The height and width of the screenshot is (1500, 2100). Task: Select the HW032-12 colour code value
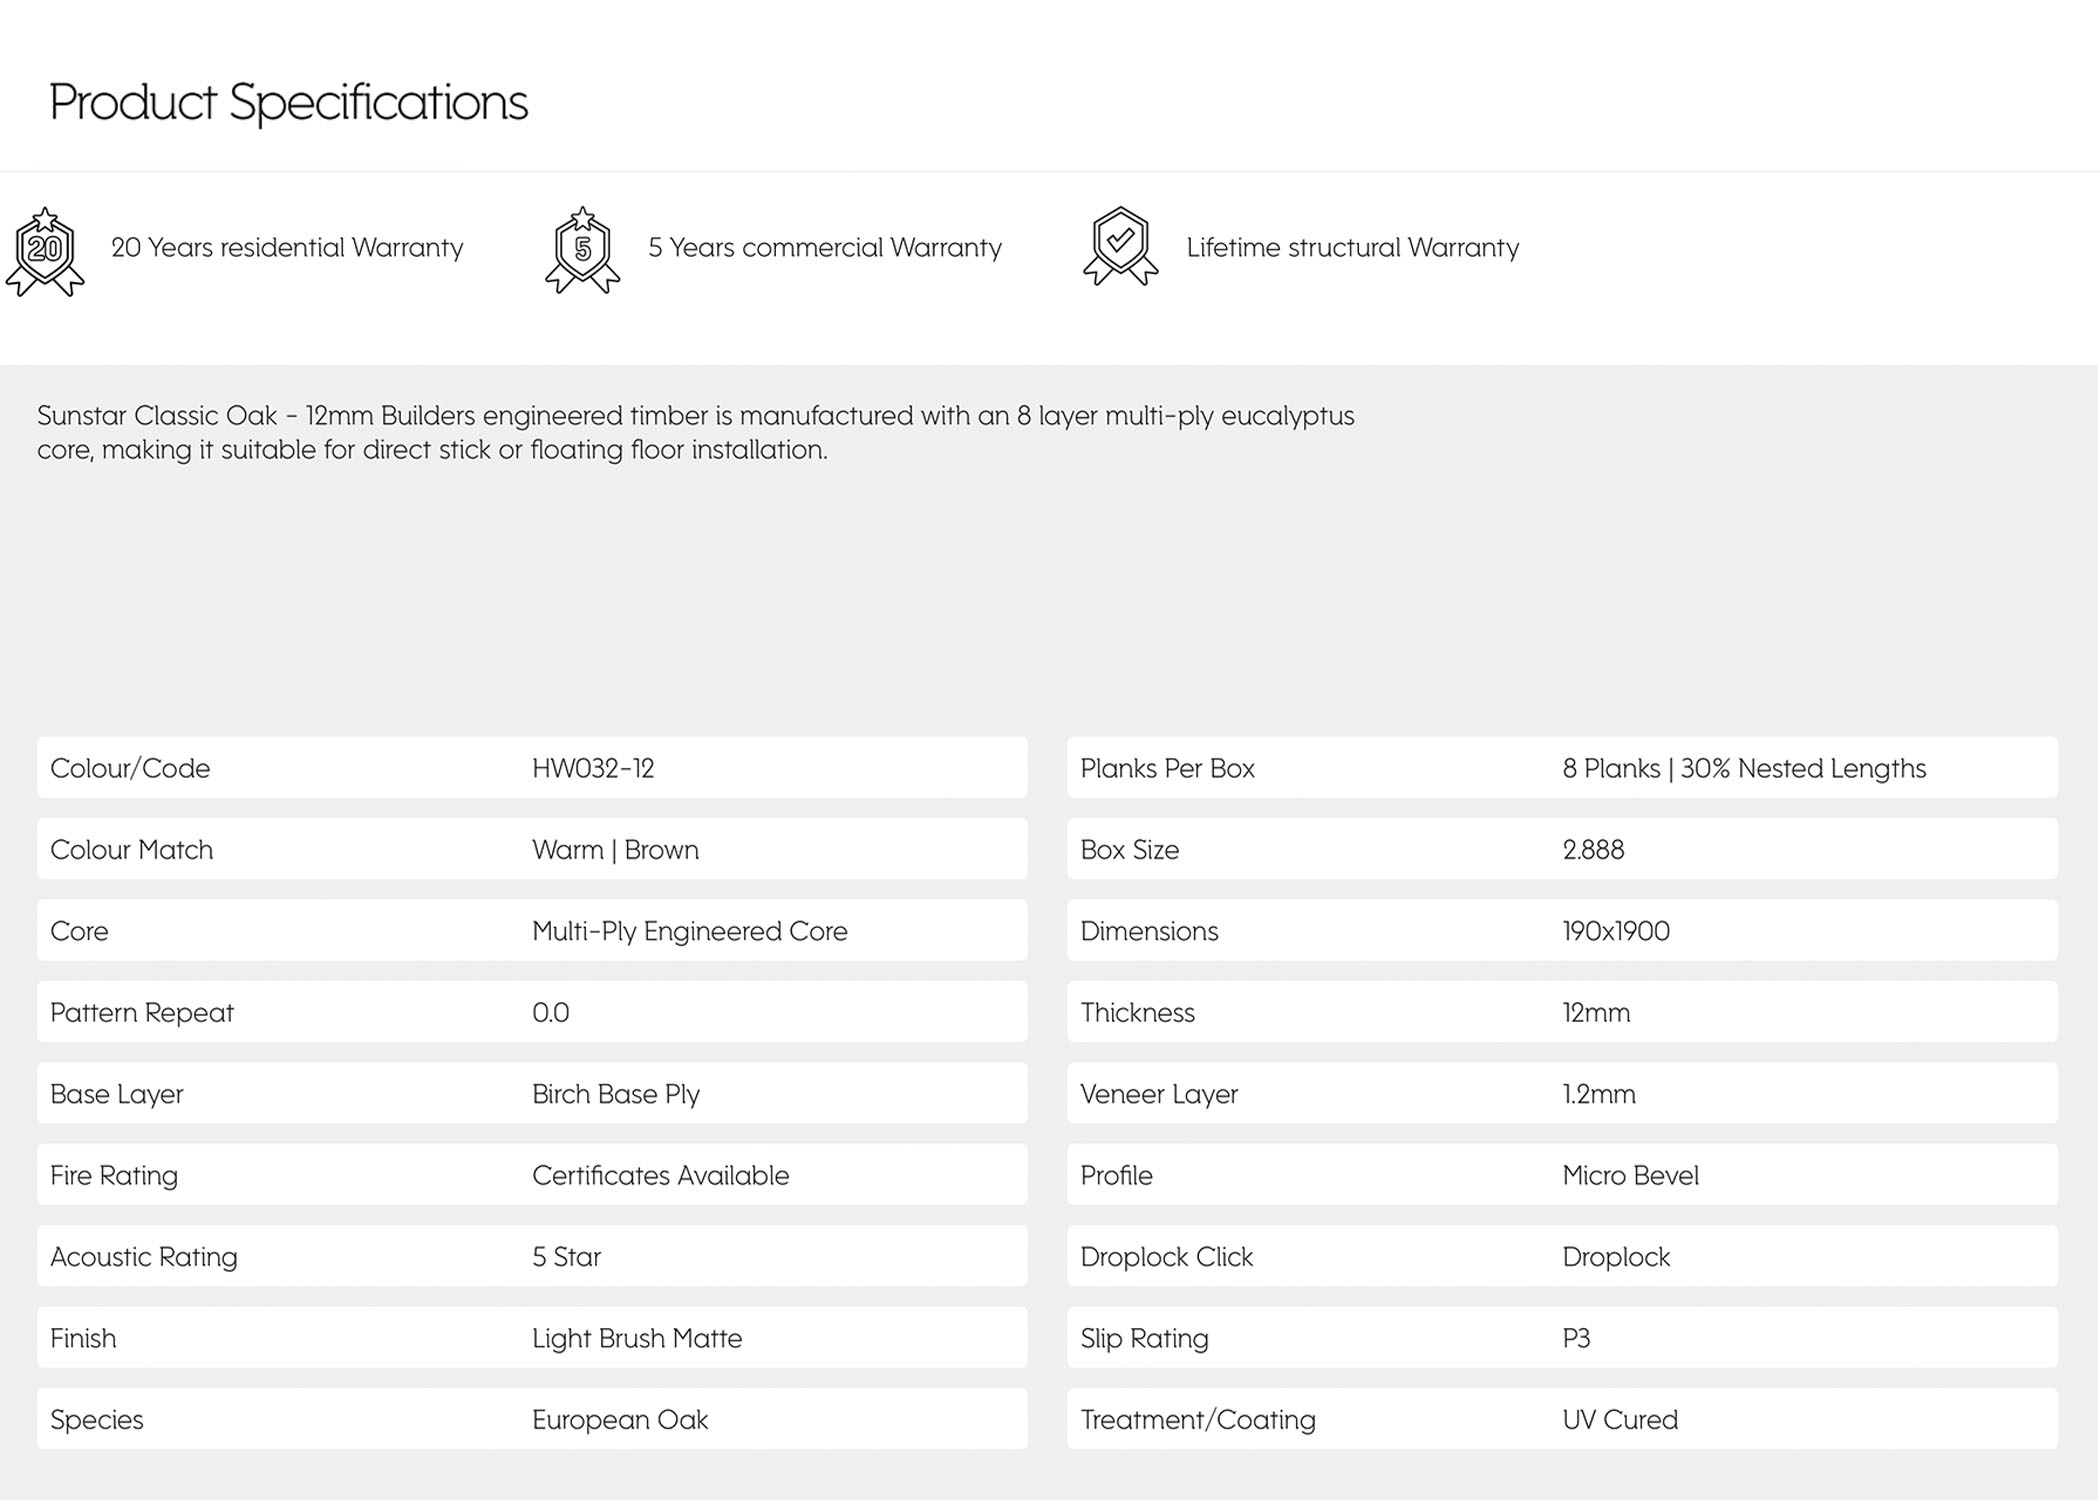tap(593, 768)
